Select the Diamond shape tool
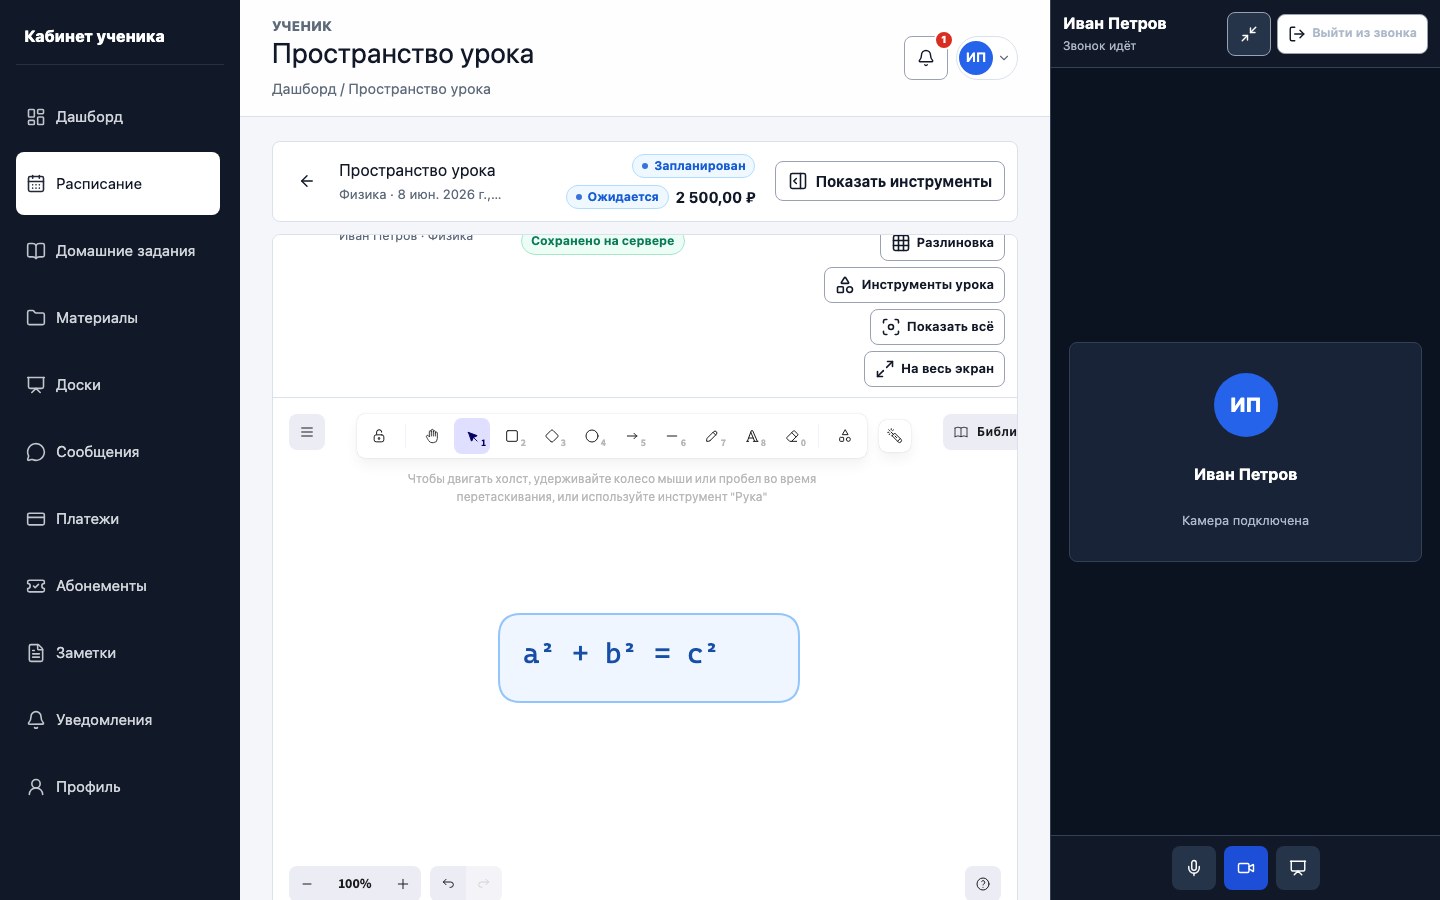 [552, 436]
